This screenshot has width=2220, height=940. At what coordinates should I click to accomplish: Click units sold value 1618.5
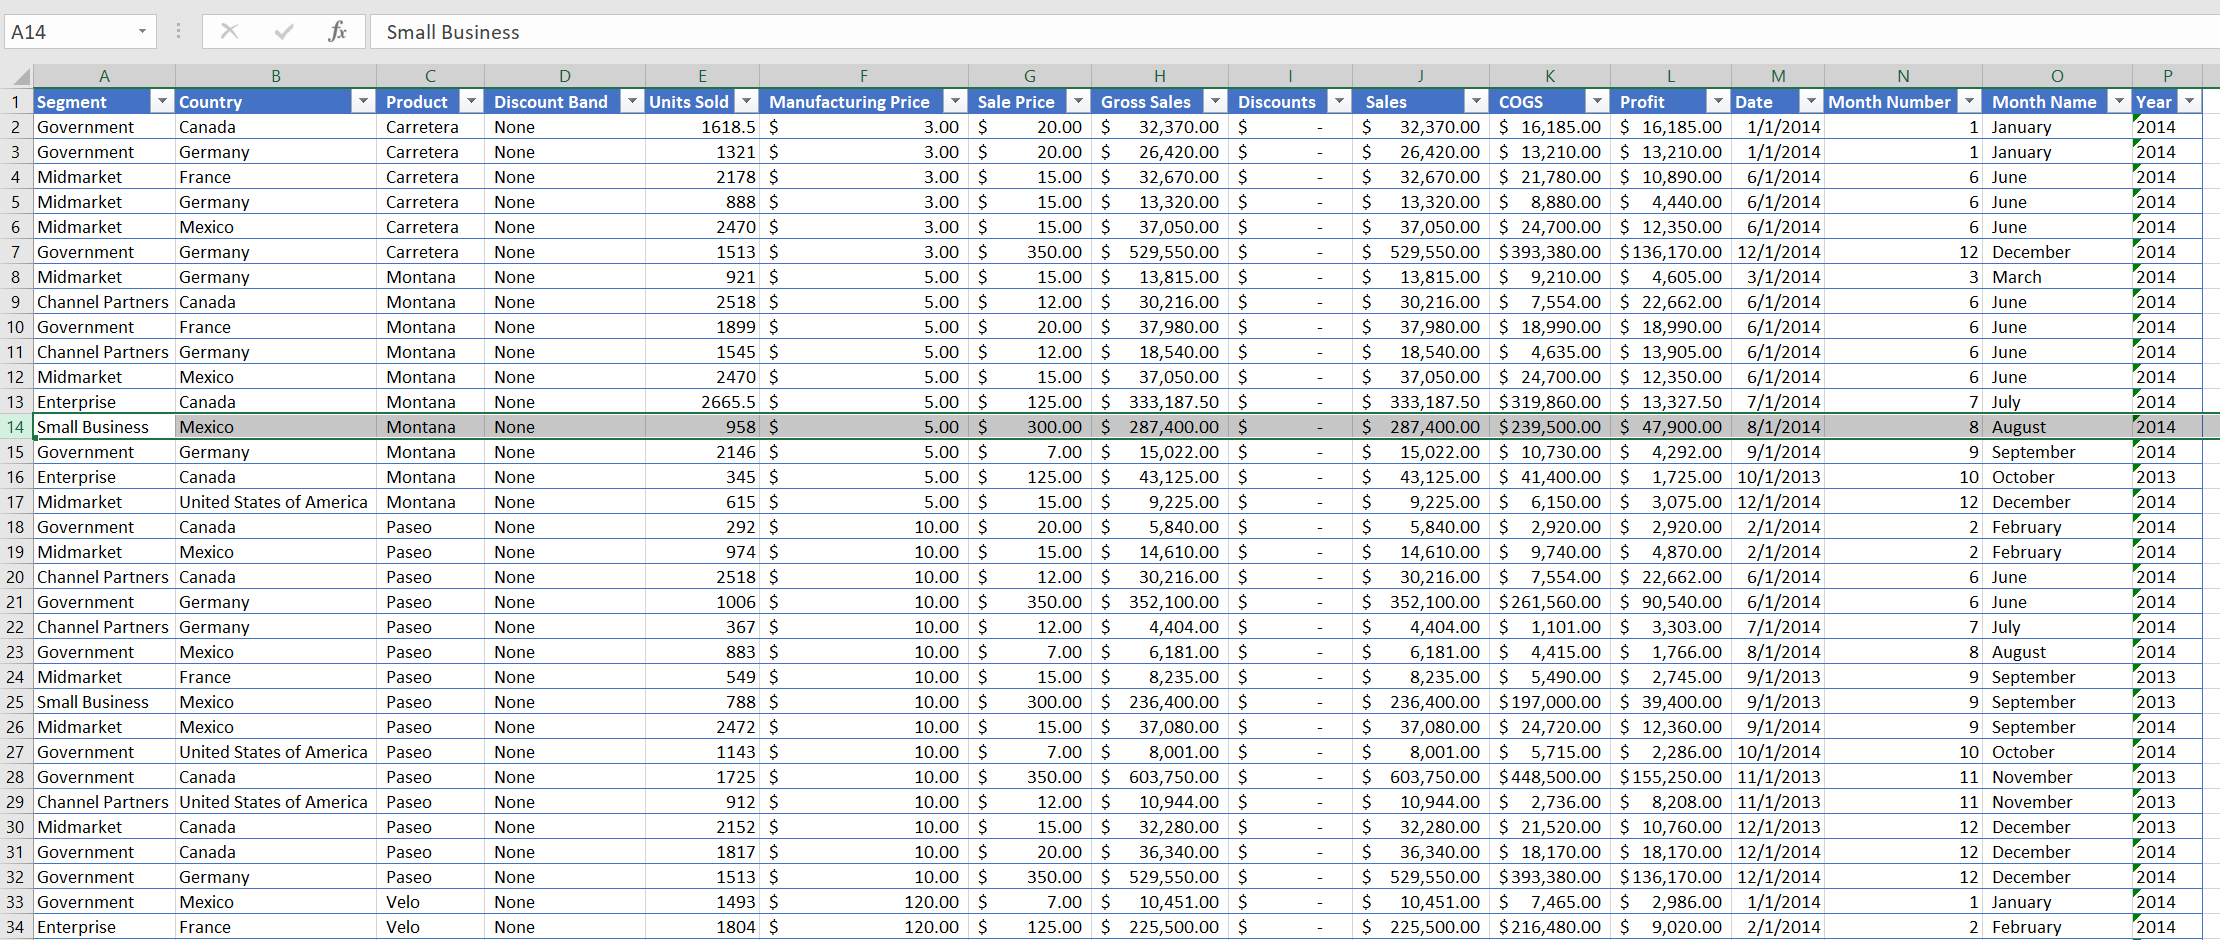pos(728,127)
